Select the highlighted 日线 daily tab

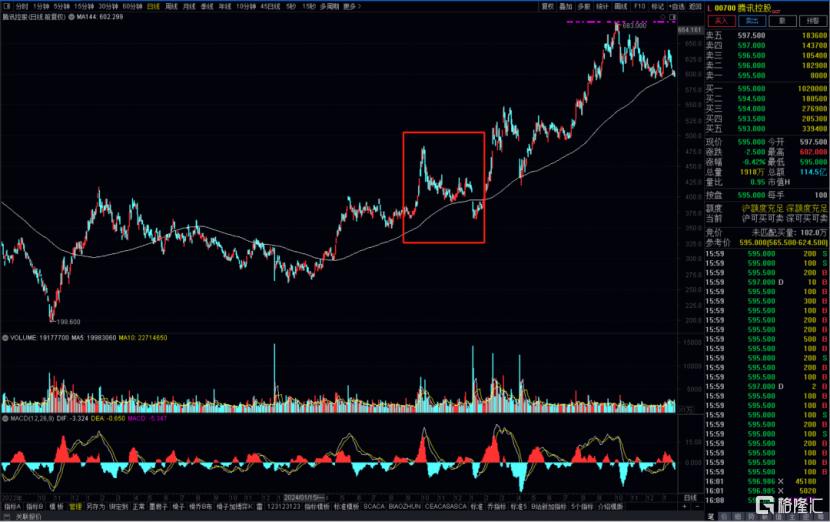[154, 6]
